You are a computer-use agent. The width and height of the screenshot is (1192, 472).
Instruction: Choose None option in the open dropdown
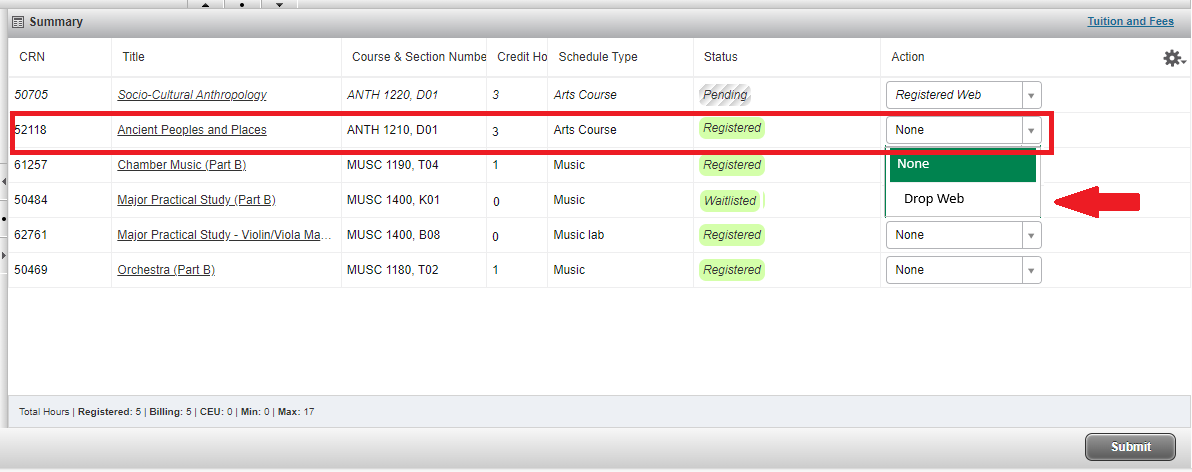(960, 164)
